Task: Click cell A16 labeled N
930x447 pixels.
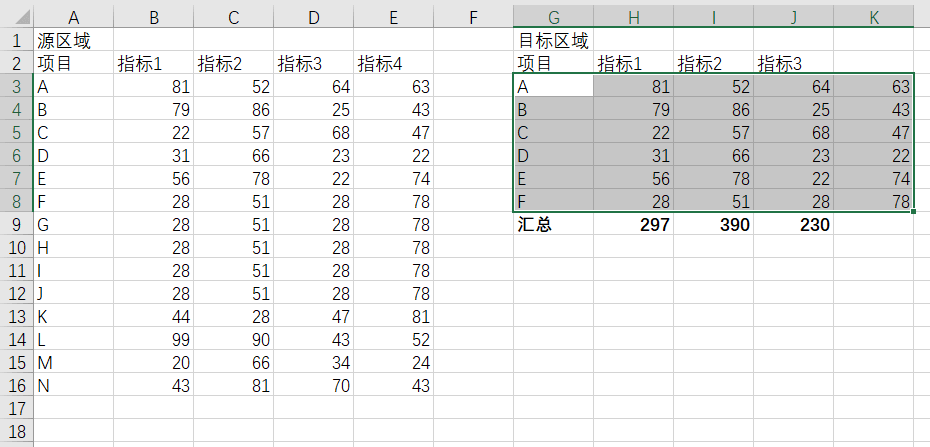Action: [74, 385]
